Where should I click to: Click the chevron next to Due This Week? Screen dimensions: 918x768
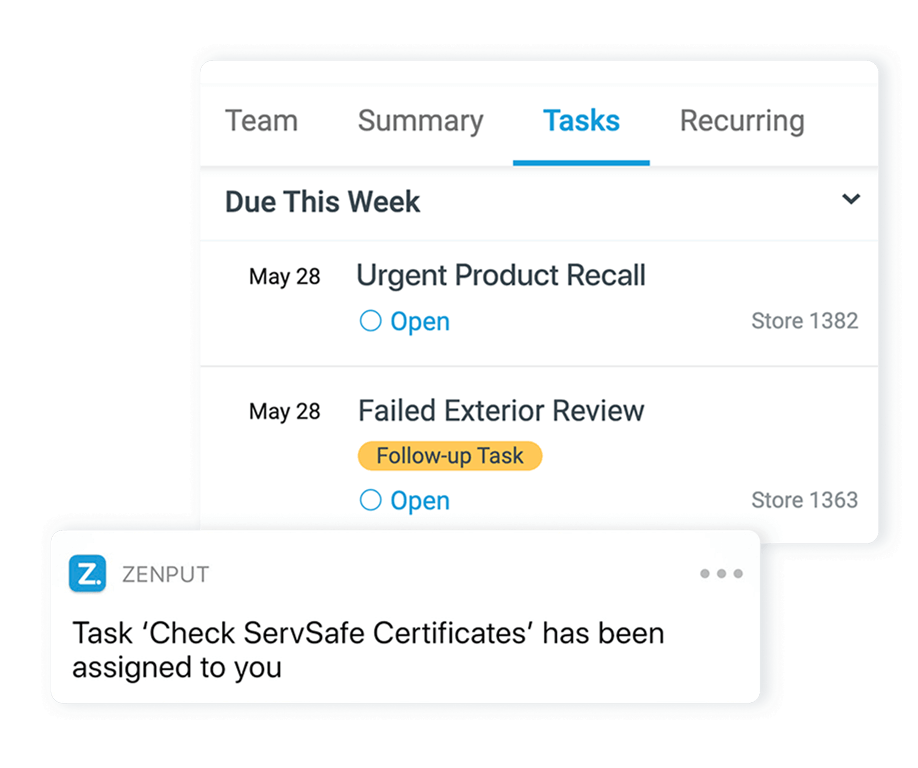(851, 199)
